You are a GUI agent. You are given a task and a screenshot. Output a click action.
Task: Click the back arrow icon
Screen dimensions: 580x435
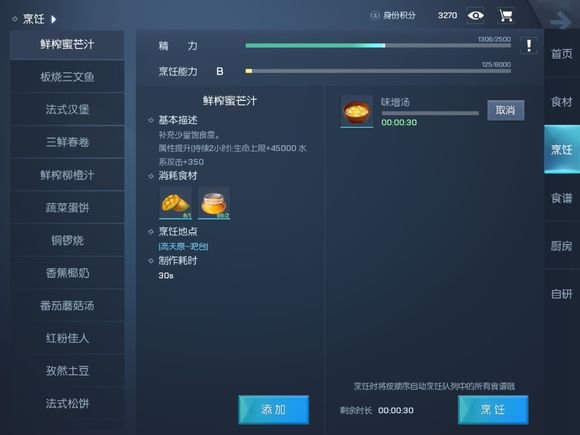(x=561, y=20)
